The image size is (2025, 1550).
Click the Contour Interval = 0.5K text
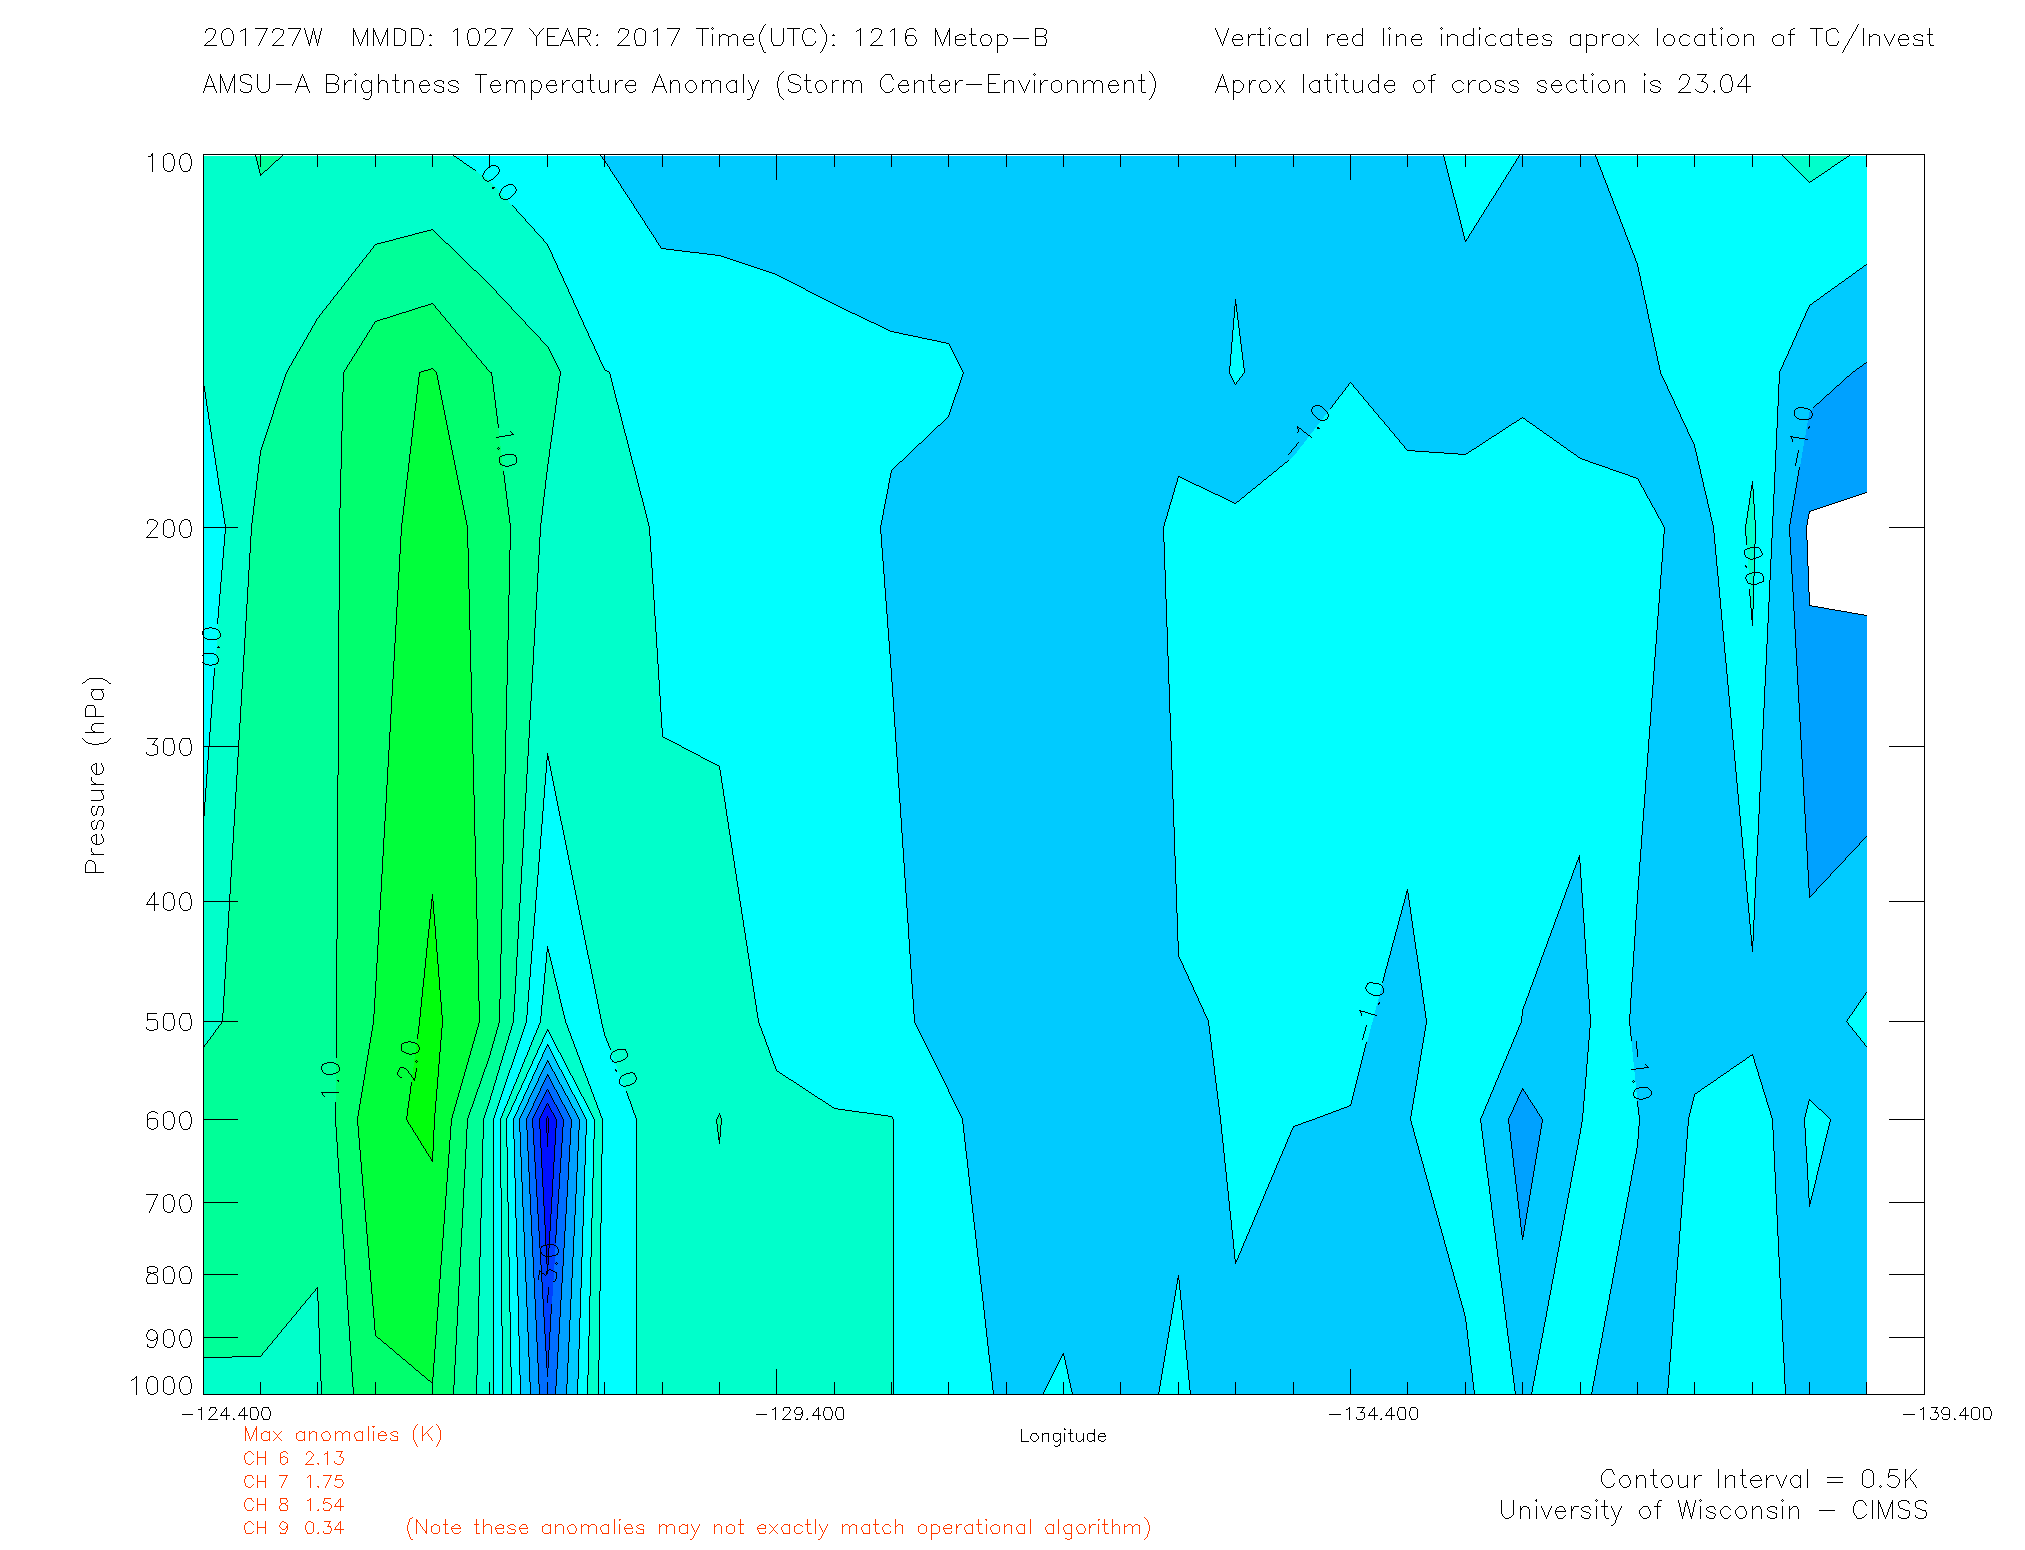1758,1479
